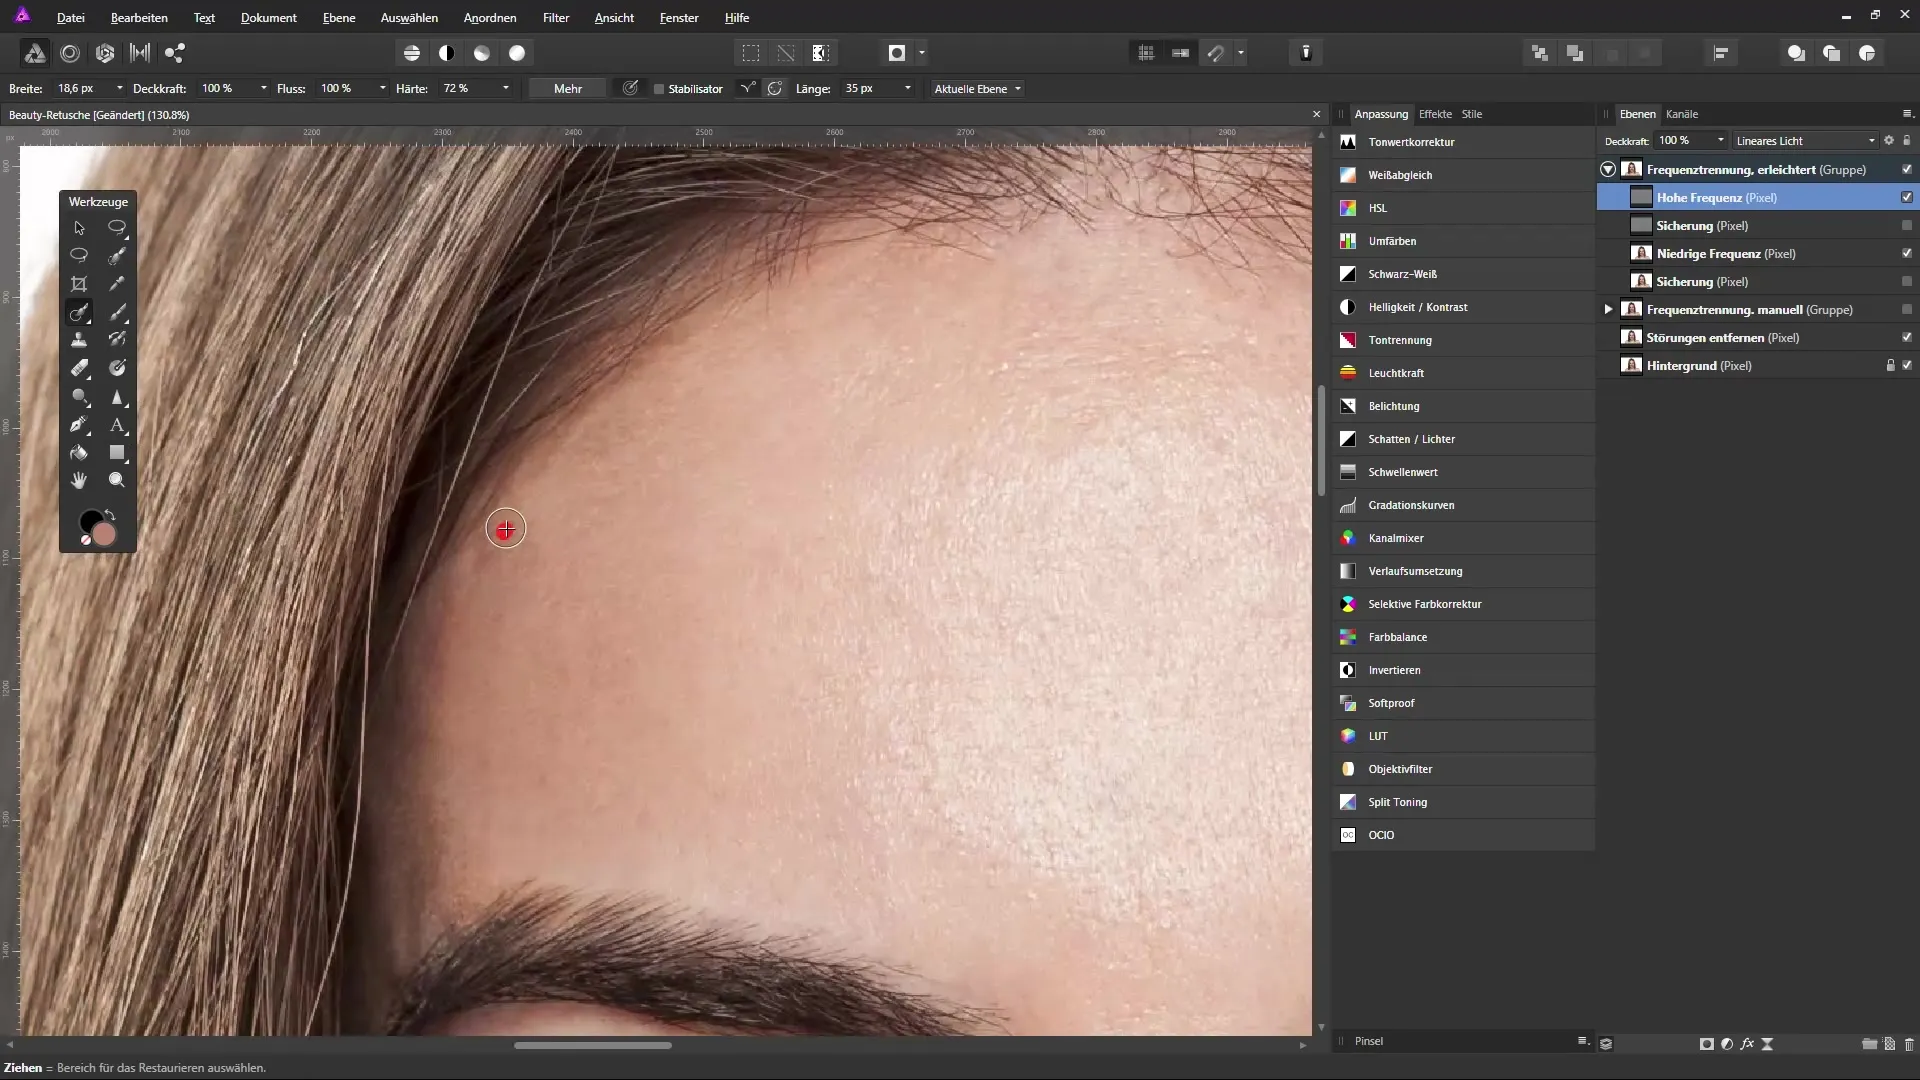Select the Dodge brush tool
The width and height of the screenshot is (1920, 1080).
click(79, 397)
